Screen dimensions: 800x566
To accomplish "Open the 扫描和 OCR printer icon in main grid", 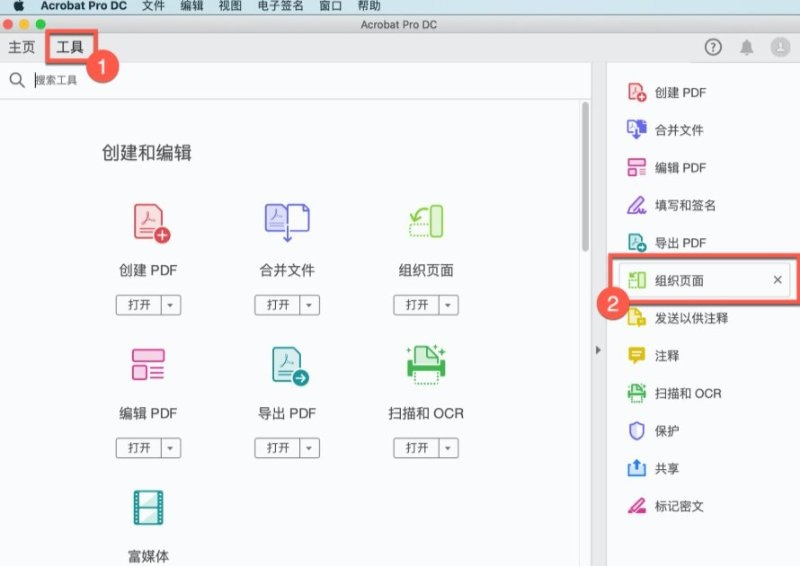I will pos(426,364).
